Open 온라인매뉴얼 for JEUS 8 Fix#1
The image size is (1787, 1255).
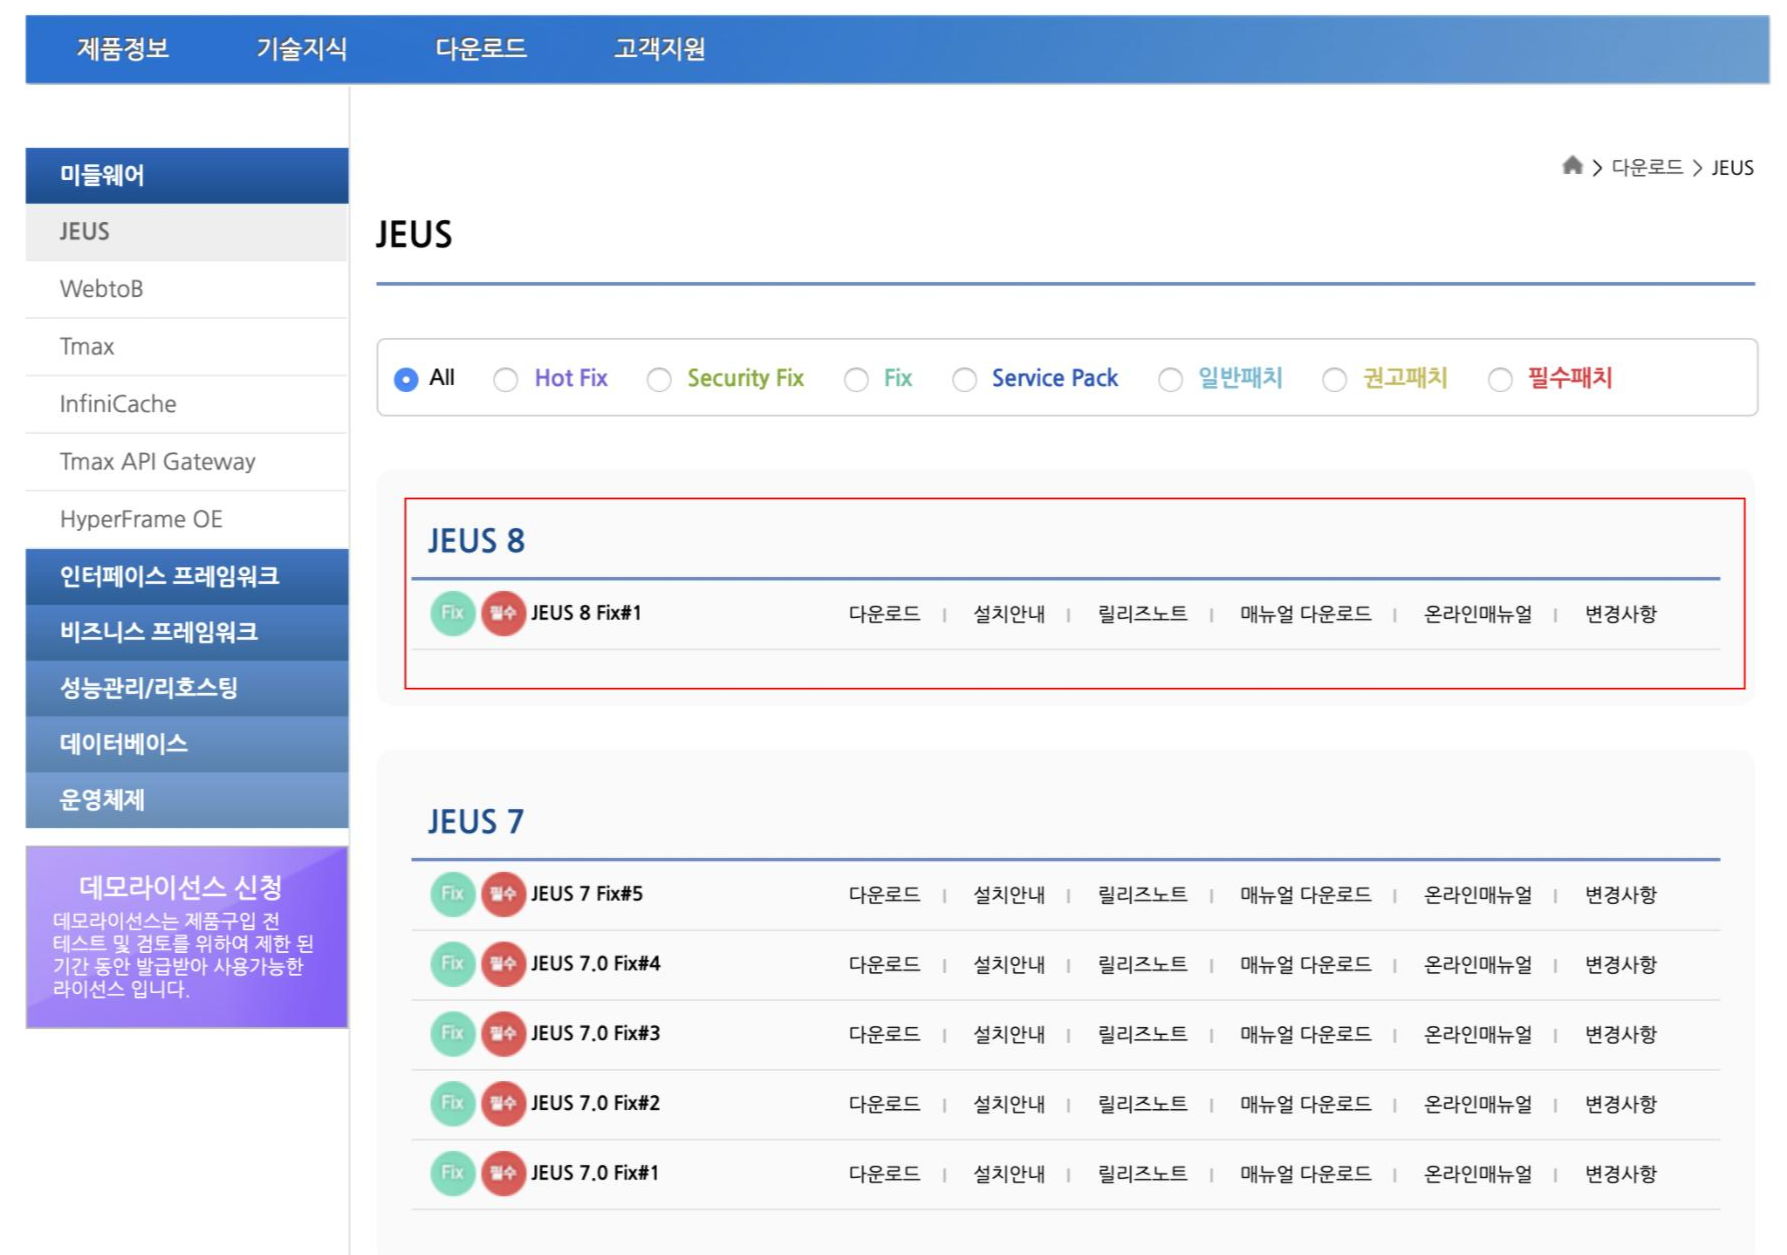point(1478,614)
